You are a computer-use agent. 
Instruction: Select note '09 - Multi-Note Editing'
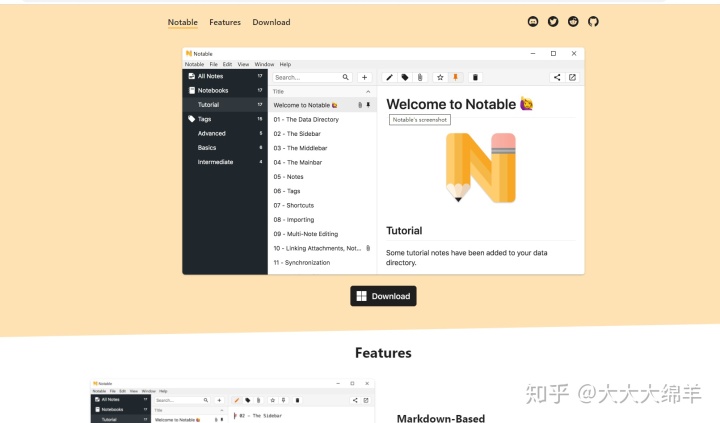pyautogui.click(x=322, y=234)
